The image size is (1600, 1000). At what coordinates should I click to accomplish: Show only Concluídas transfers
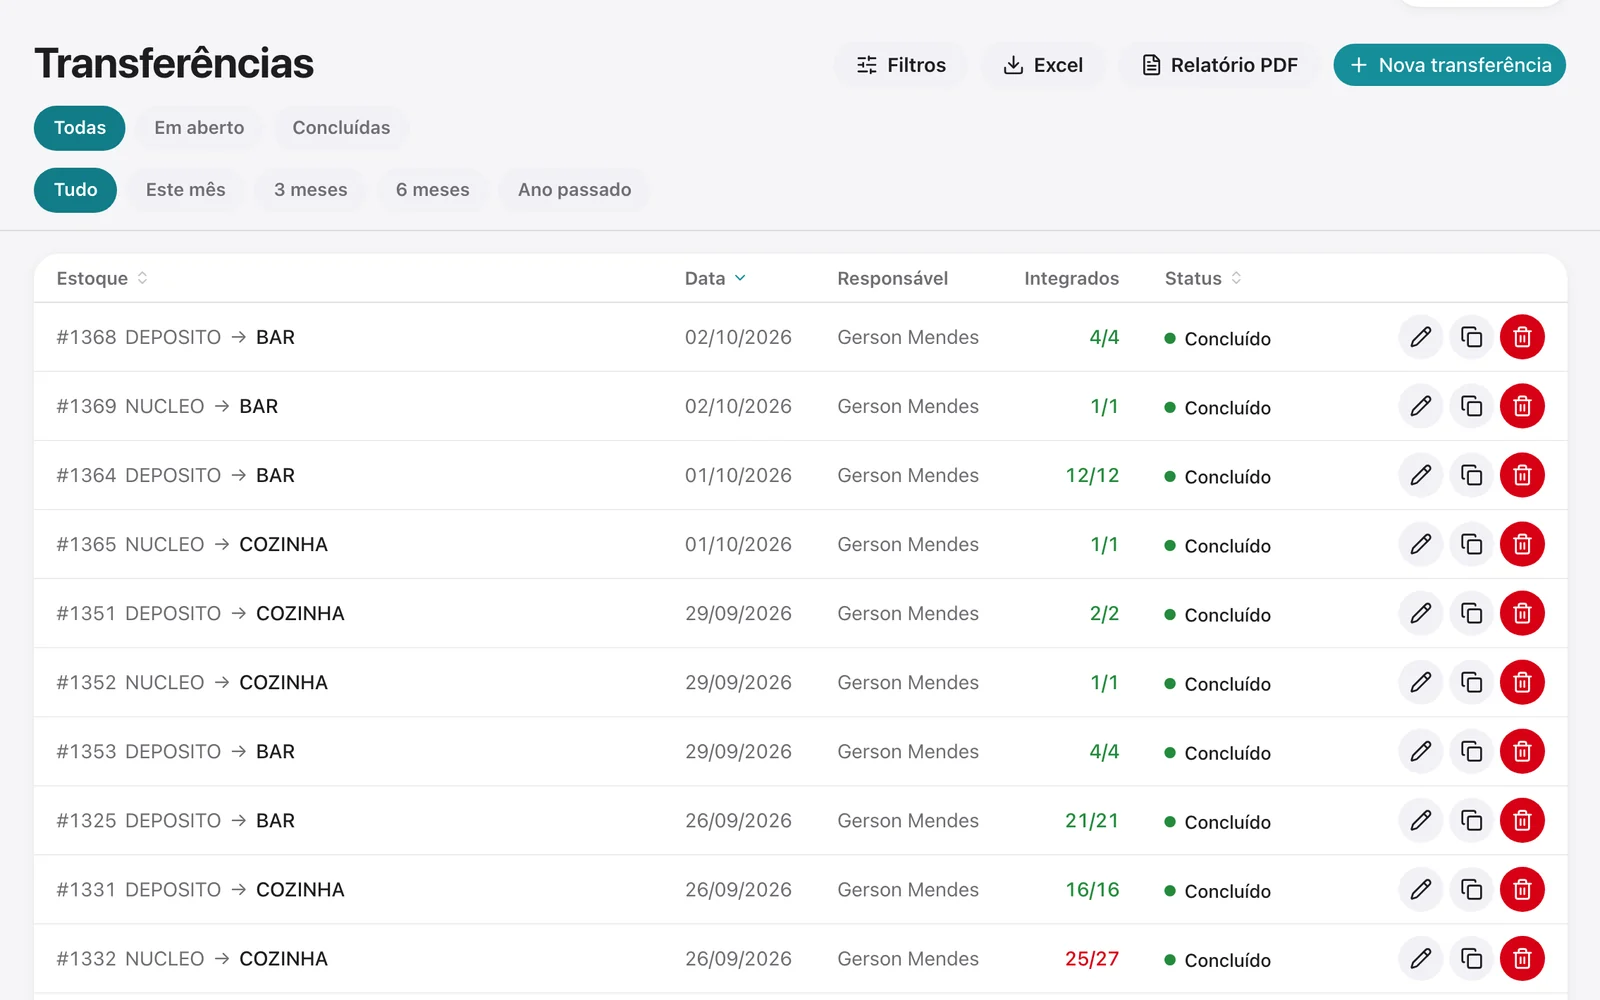341,128
